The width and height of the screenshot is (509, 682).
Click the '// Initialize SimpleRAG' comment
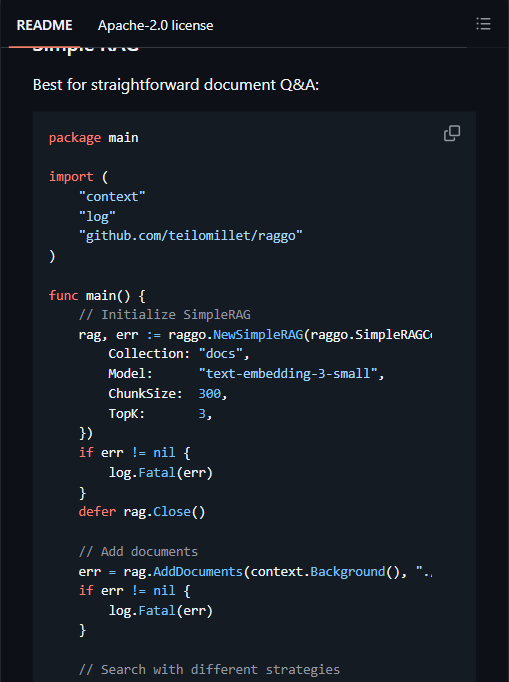(x=164, y=315)
